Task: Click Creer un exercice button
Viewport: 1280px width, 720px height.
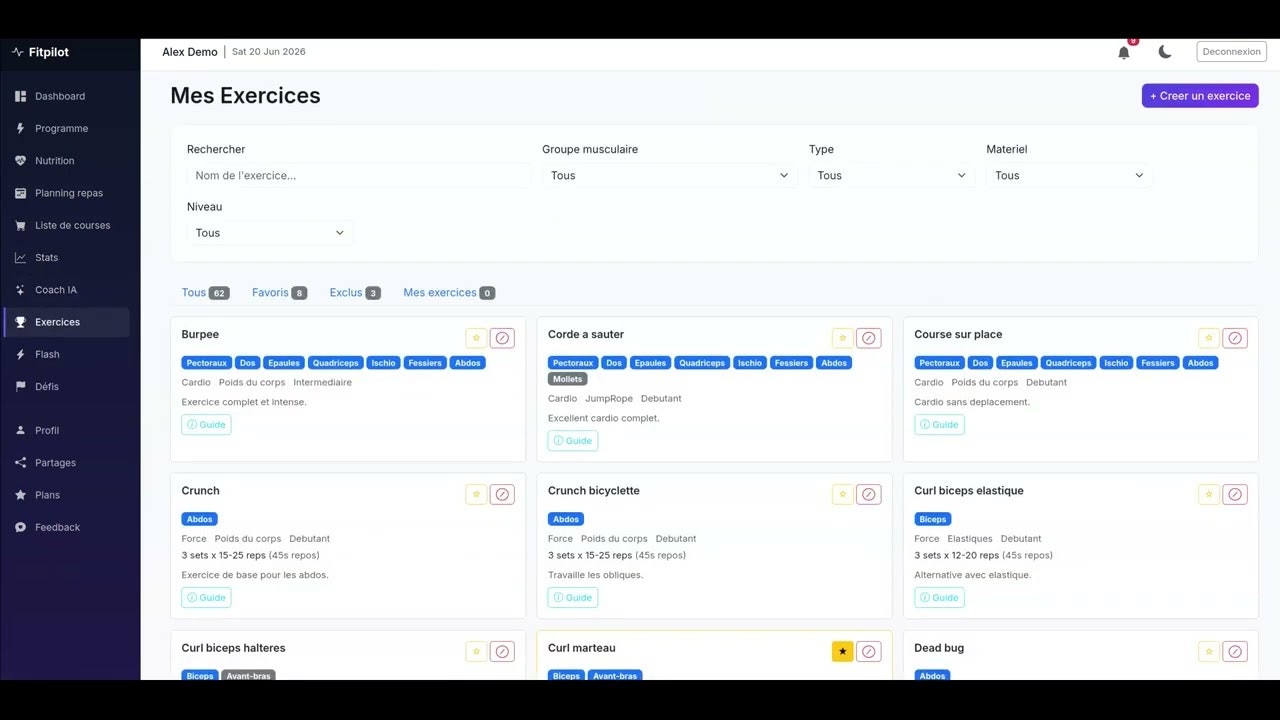Action: point(1200,96)
